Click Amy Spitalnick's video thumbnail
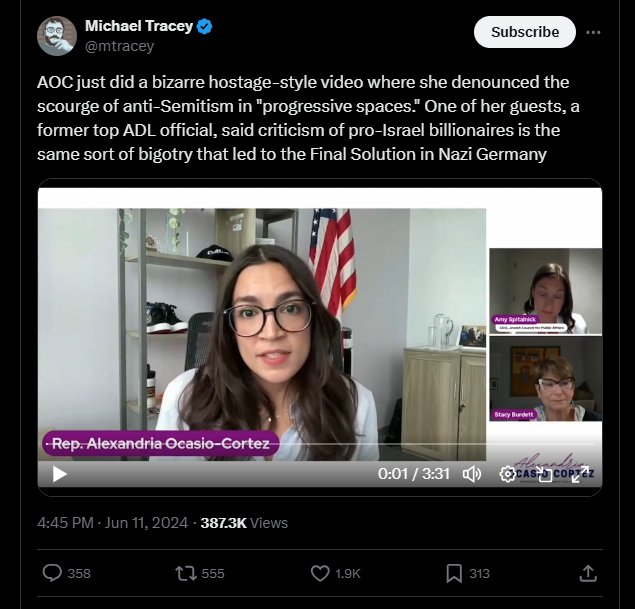635x609 pixels. coord(546,291)
